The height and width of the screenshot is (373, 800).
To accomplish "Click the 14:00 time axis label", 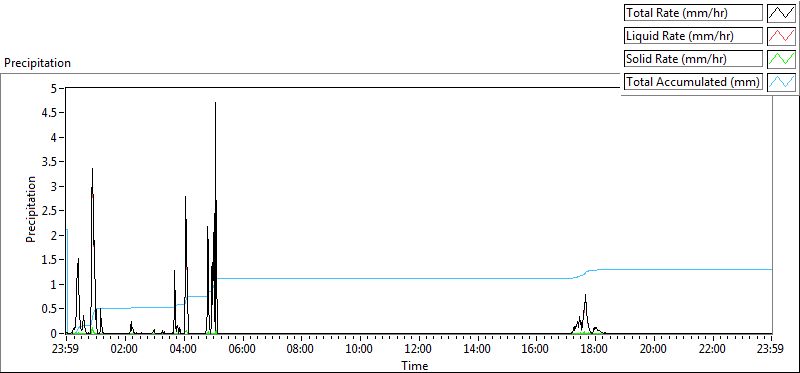I will (478, 350).
